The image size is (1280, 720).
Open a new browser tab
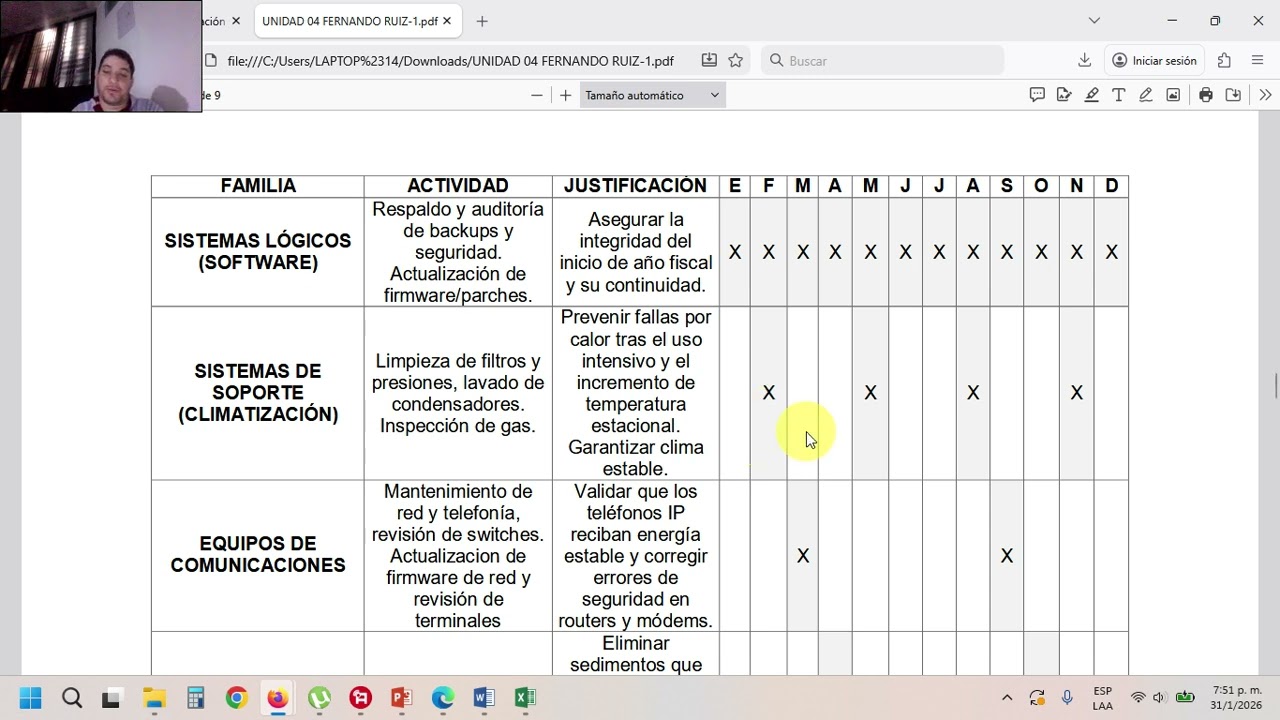tap(482, 21)
